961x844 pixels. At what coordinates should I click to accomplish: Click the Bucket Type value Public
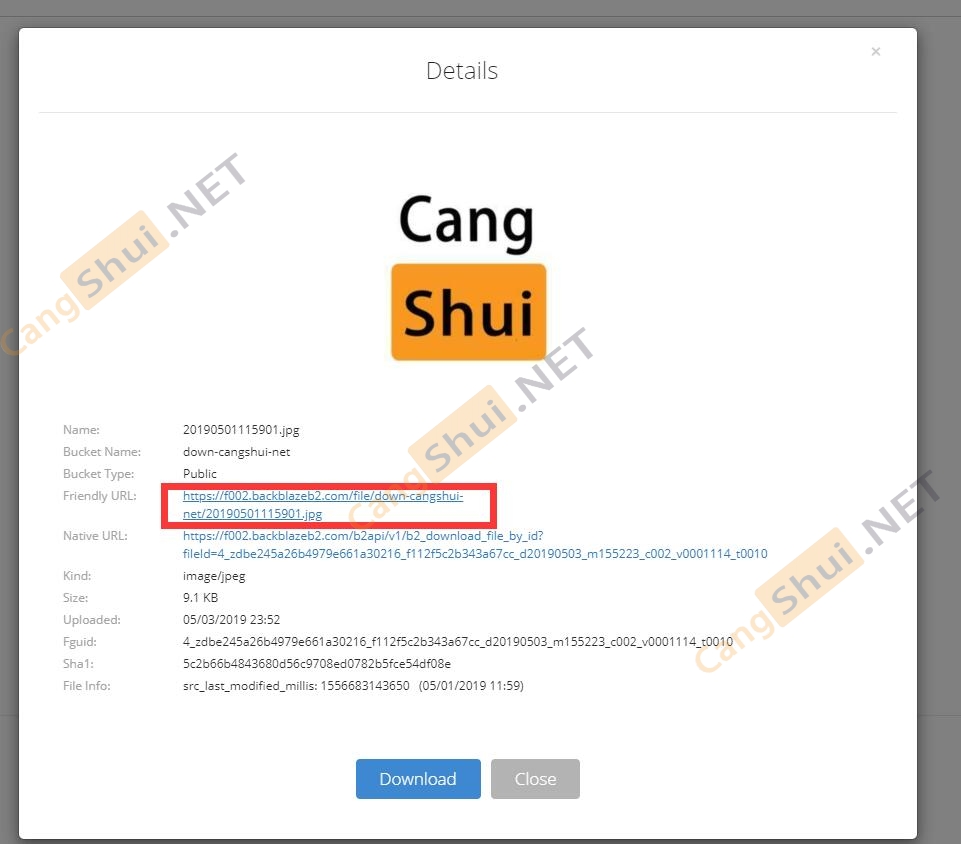(200, 474)
